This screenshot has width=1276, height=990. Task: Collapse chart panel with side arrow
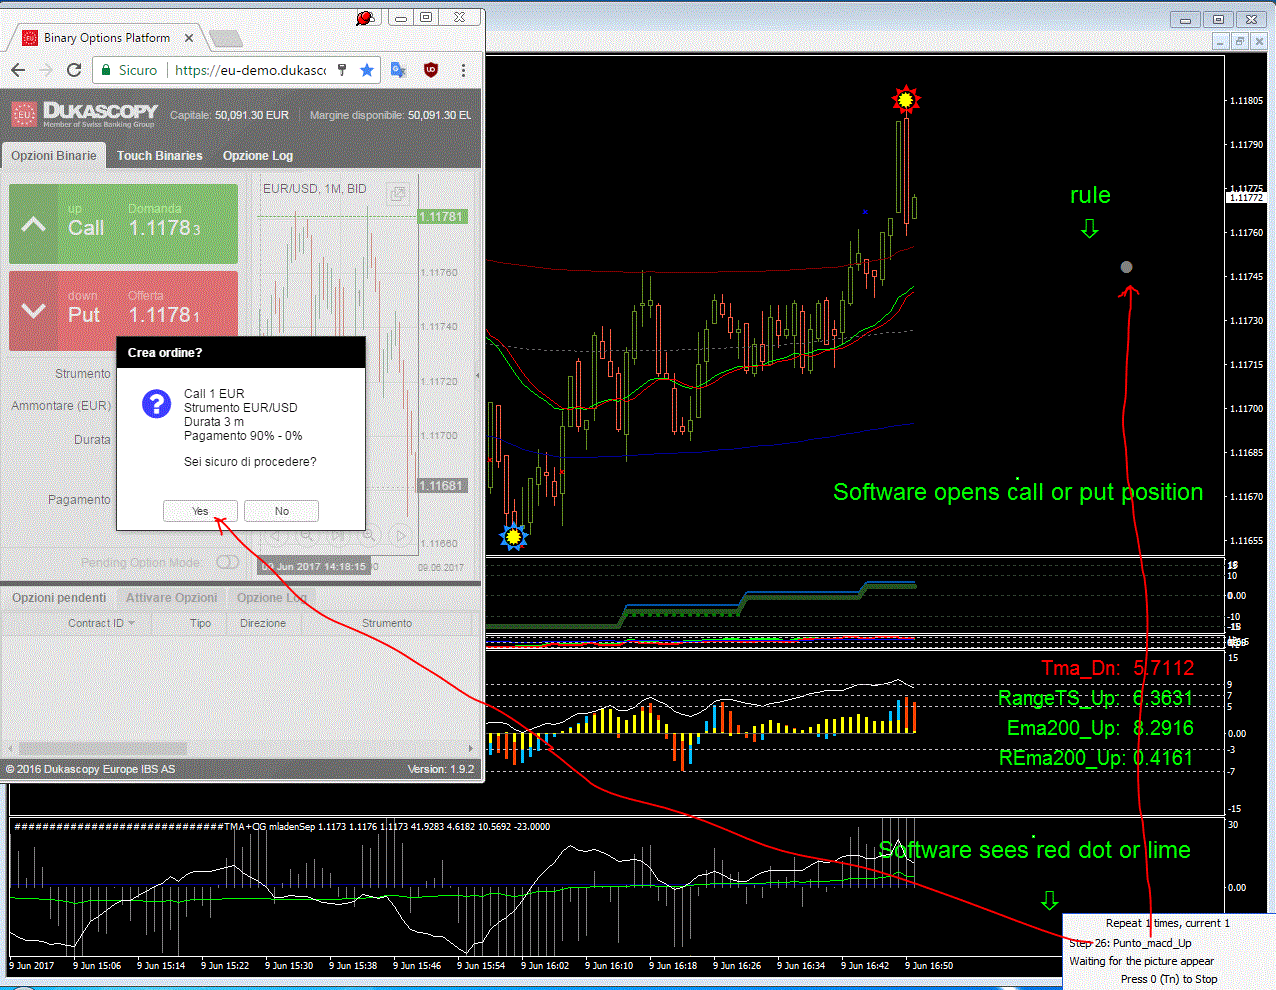pos(477,376)
